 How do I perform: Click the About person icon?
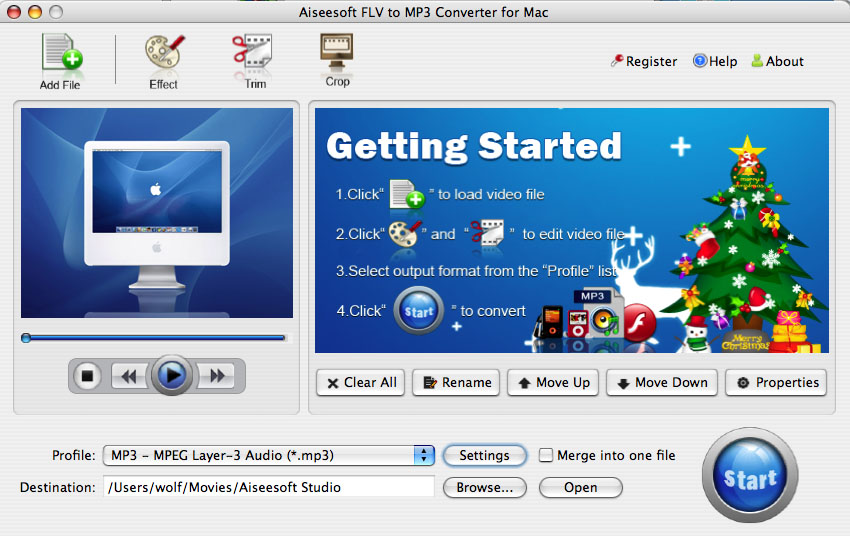pyautogui.click(x=757, y=61)
